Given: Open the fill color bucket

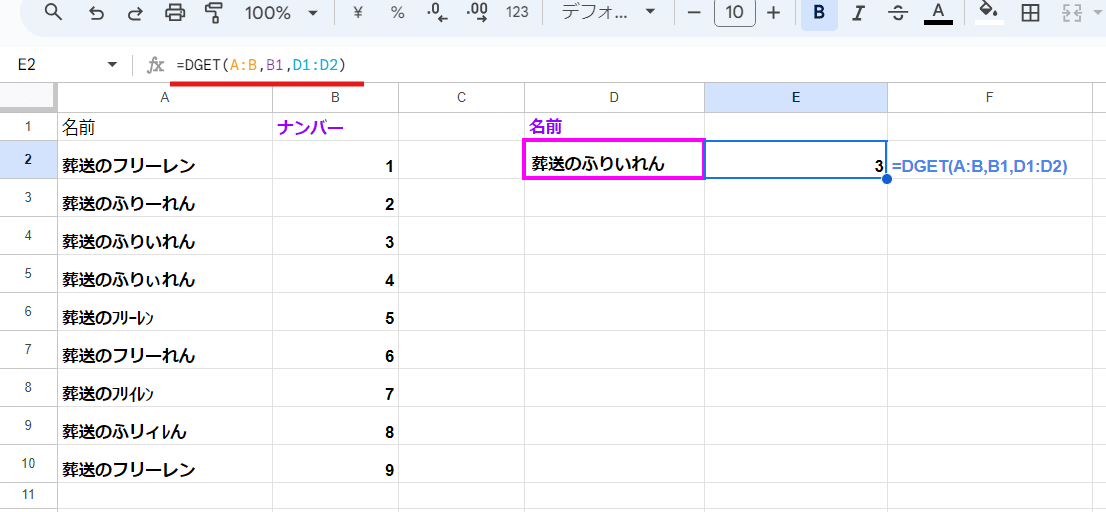Looking at the screenshot, I should click(990, 12).
